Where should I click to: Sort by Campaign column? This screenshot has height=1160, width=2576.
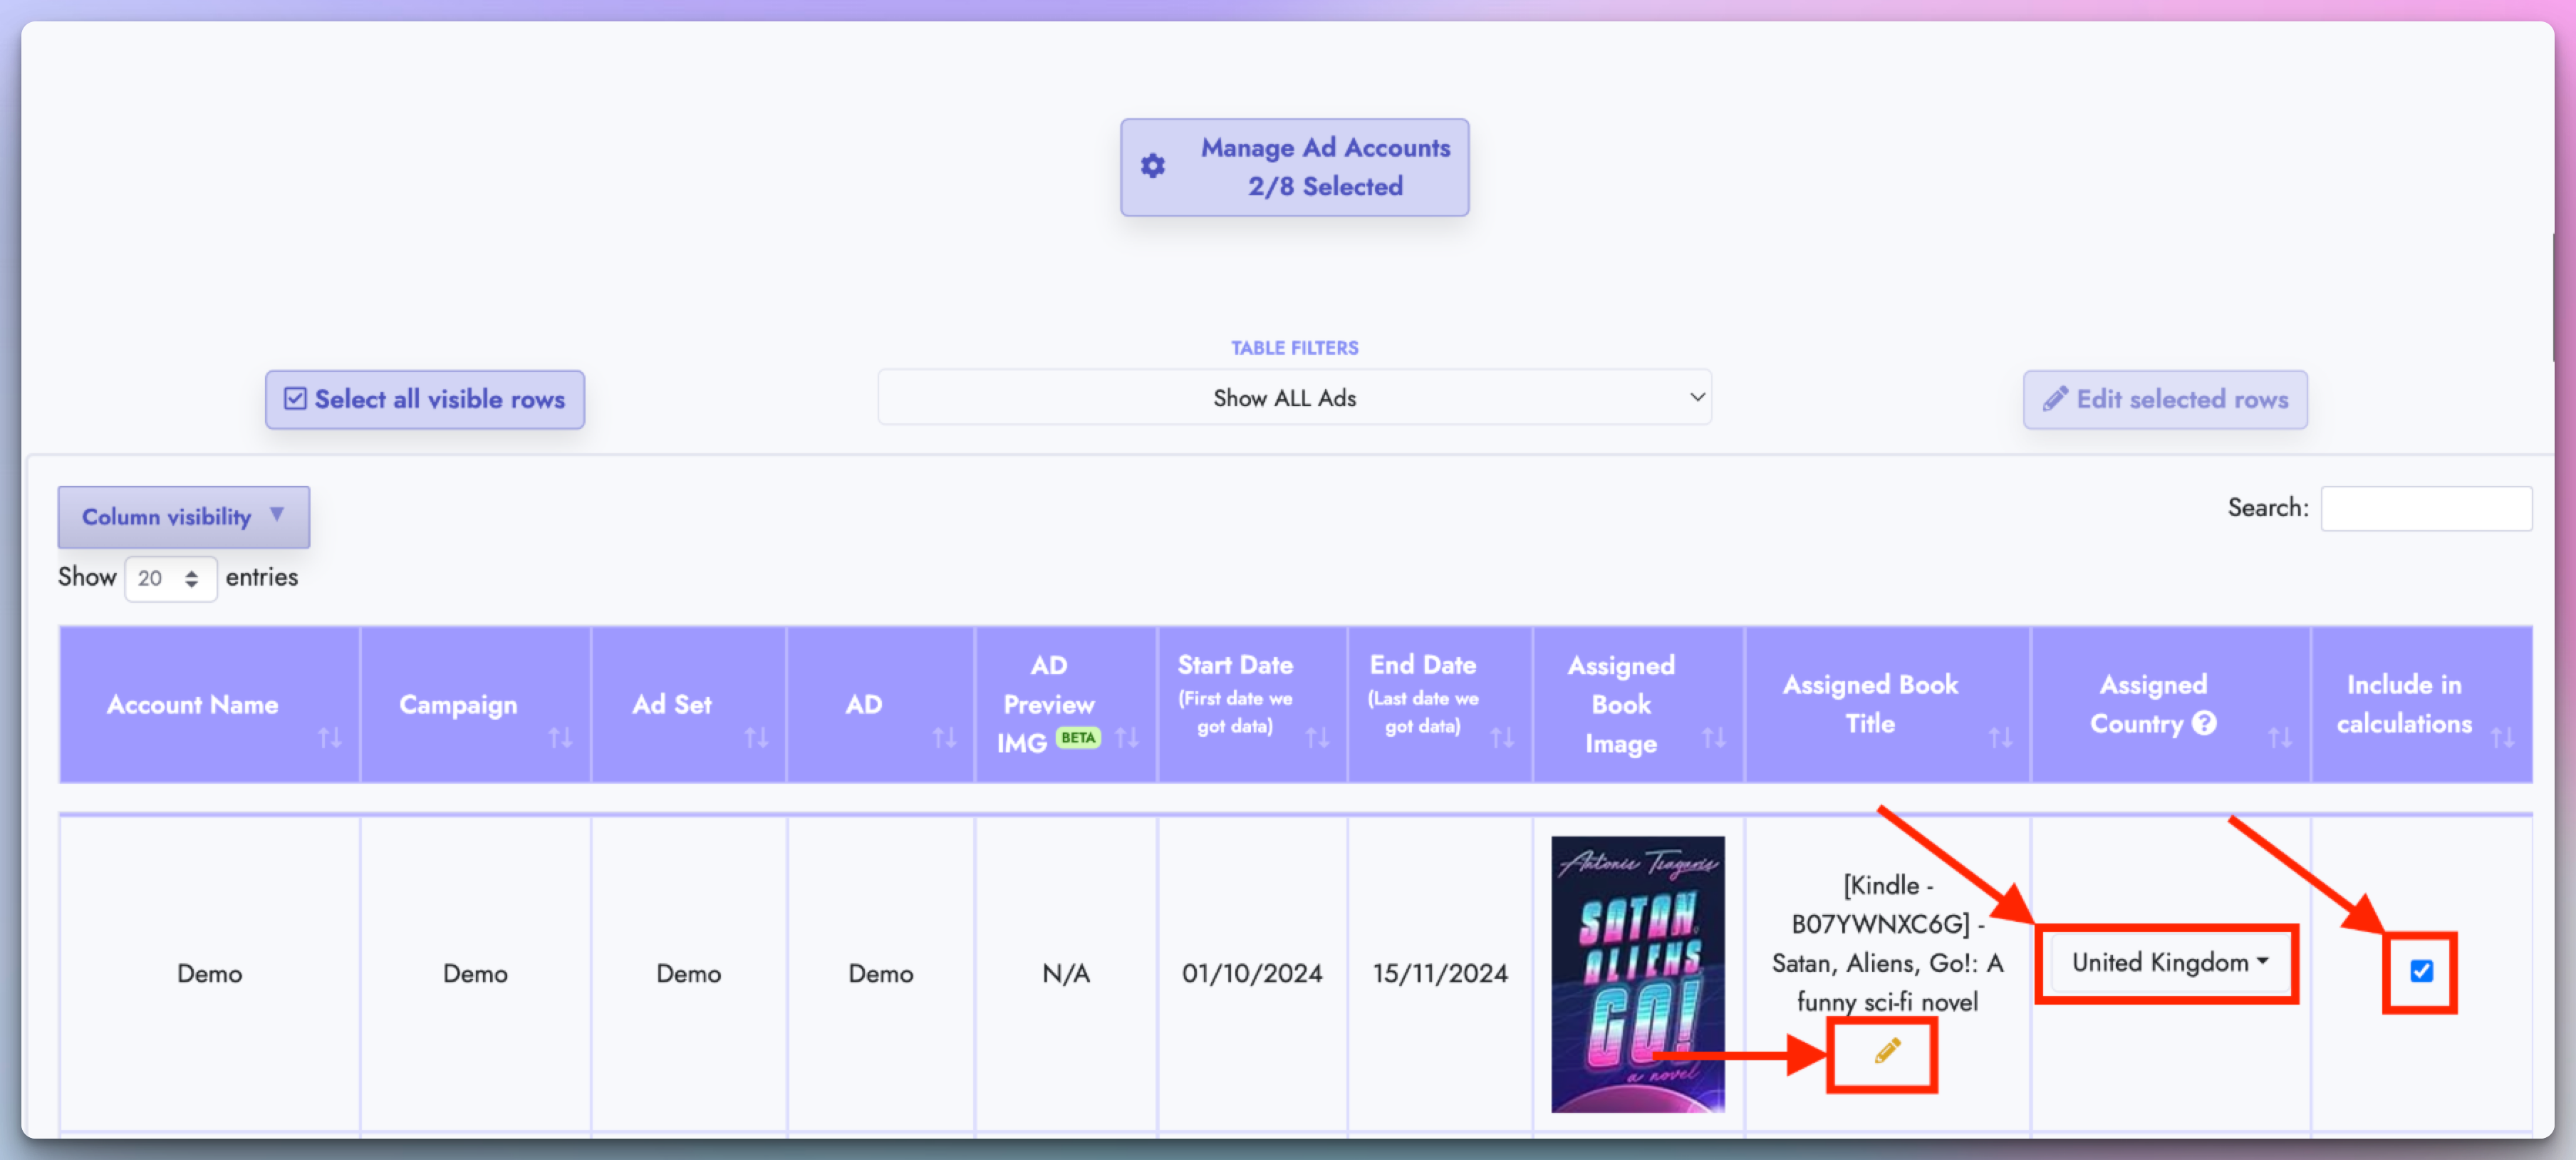[475, 704]
